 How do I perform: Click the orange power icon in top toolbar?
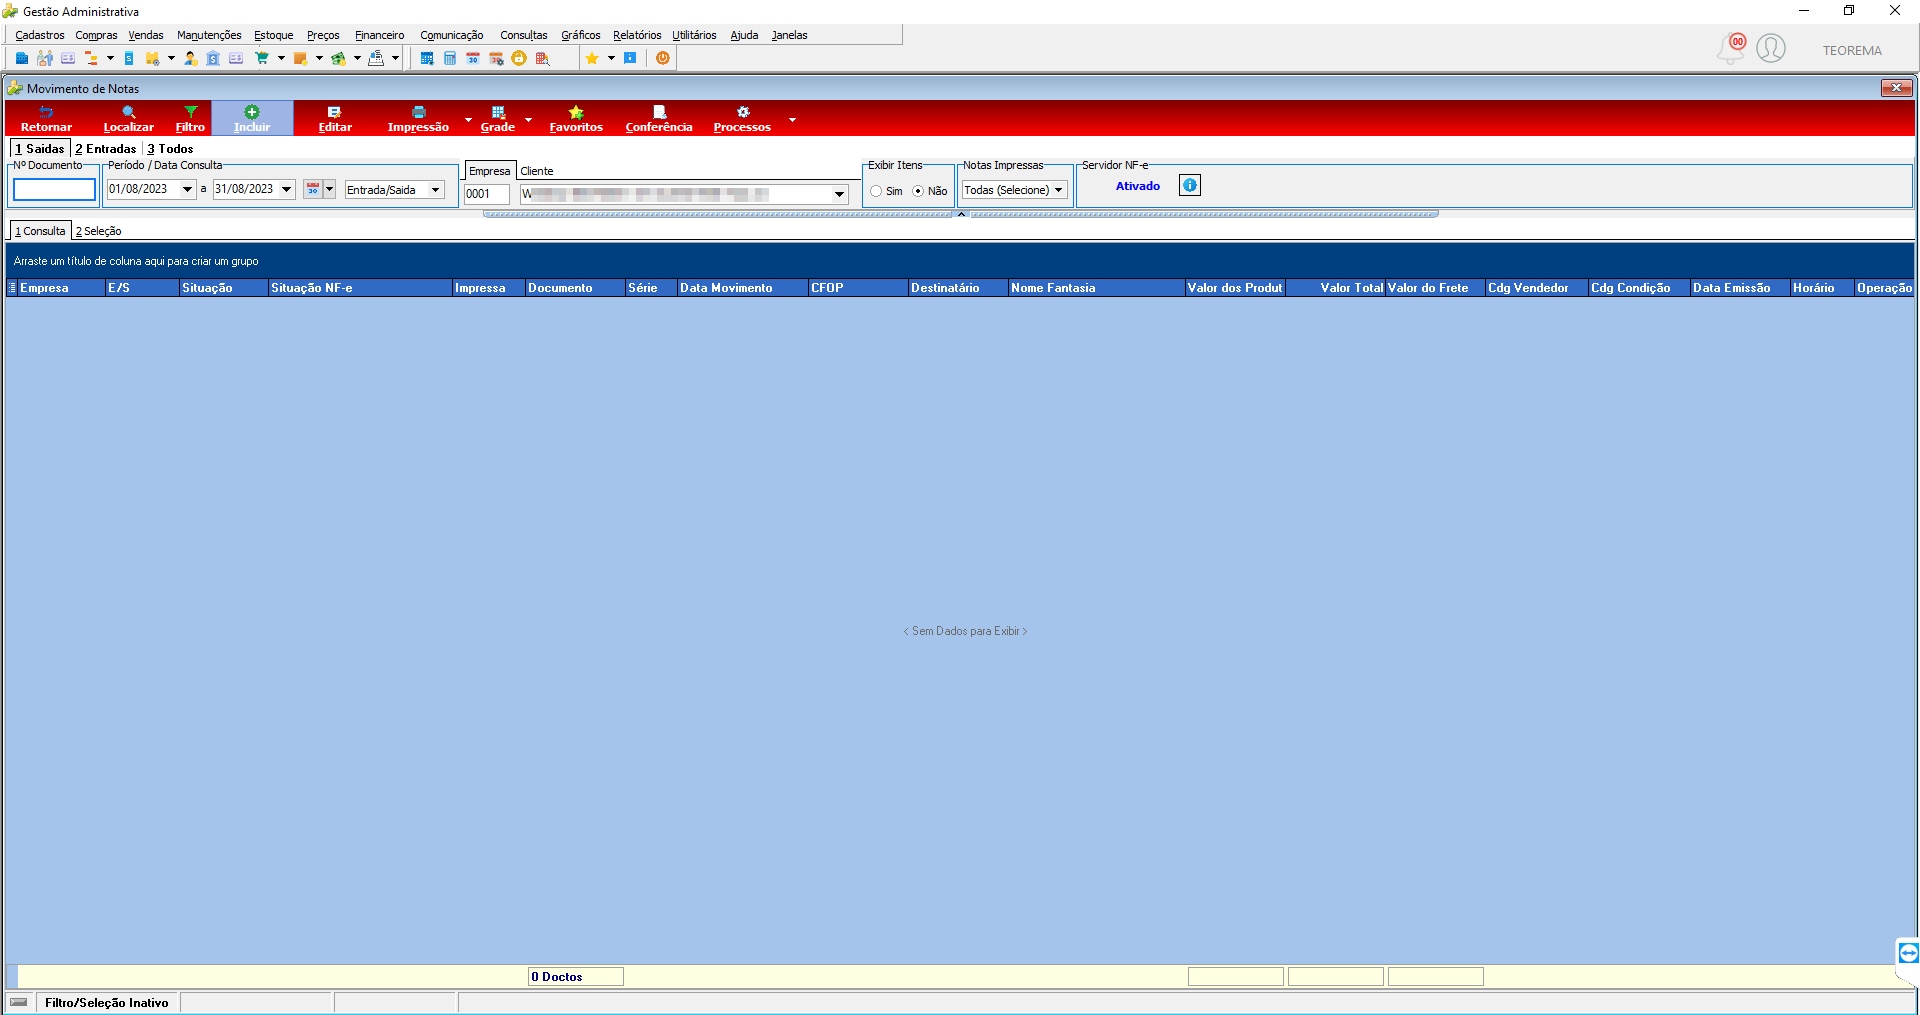coord(663,58)
